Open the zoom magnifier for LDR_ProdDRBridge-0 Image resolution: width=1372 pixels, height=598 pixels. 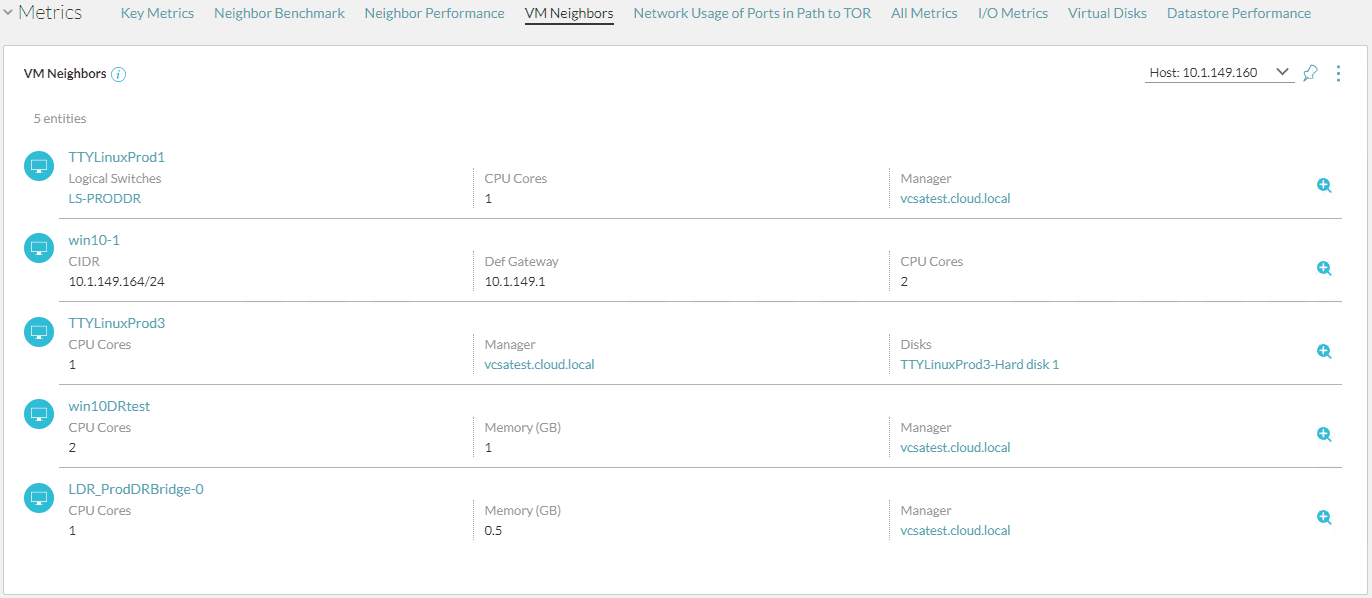coord(1323,517)
